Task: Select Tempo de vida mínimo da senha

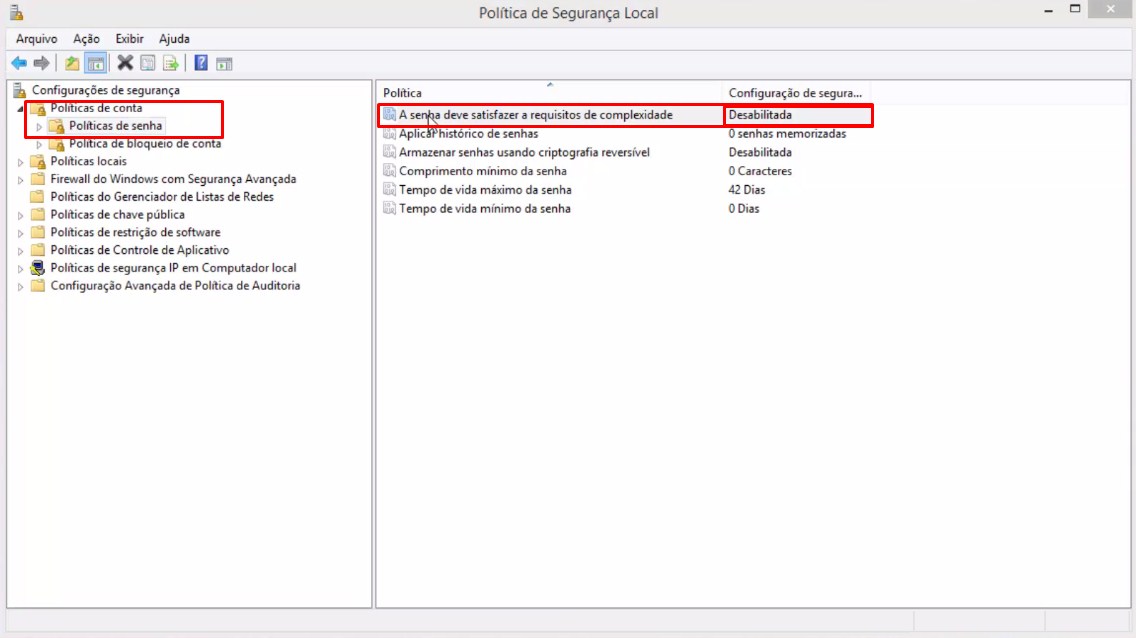Action: (485, 209)
